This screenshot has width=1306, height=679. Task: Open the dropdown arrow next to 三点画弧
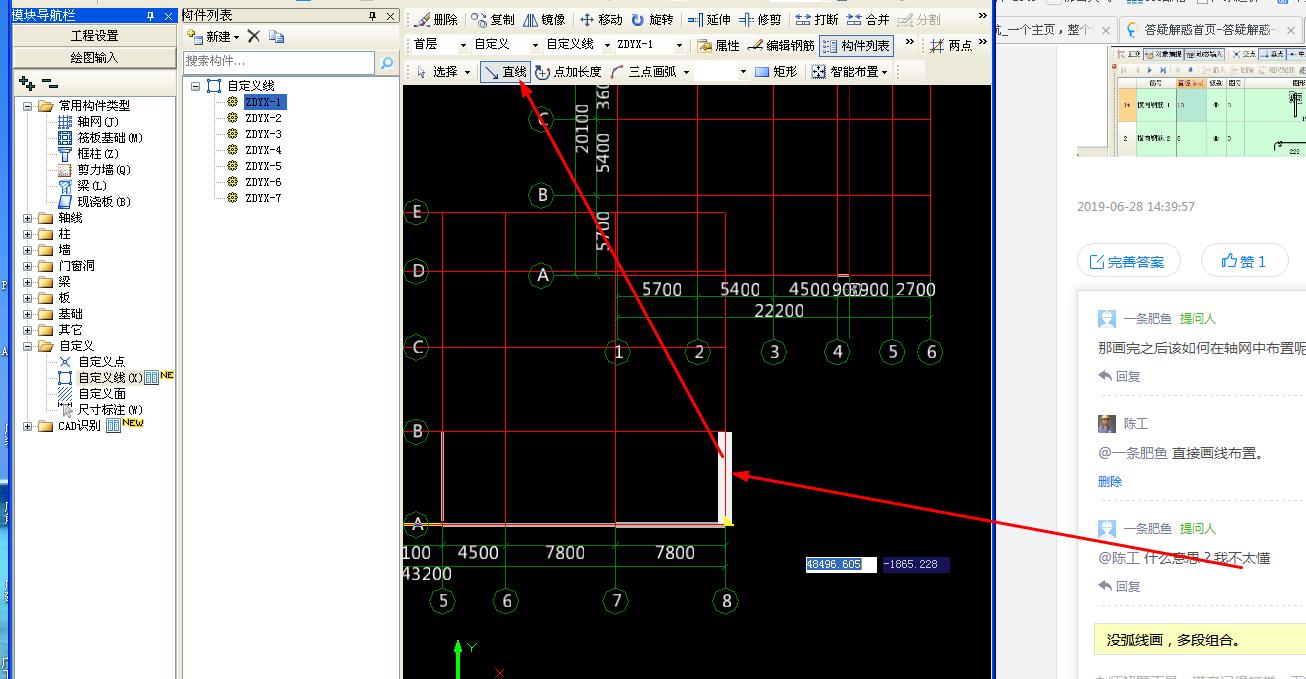(x=685, y=72)
